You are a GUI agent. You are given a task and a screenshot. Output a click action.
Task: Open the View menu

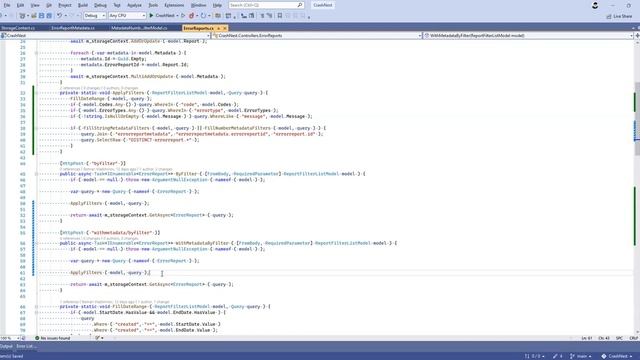coord(35,5)
